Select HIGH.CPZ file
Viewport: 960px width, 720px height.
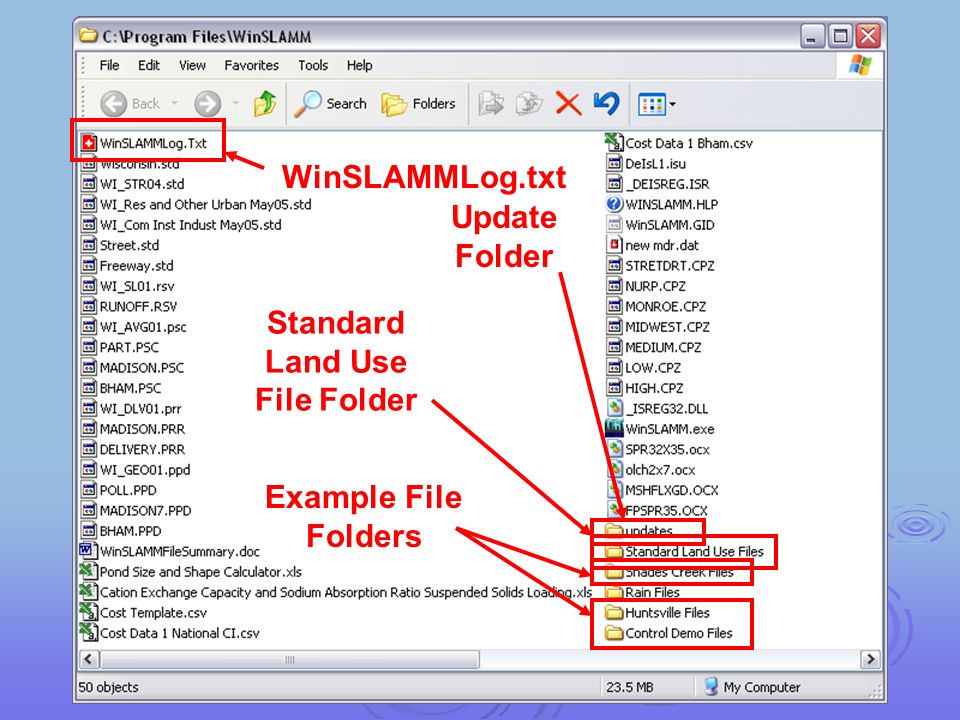pyautogui.click(x=645, y=388)
